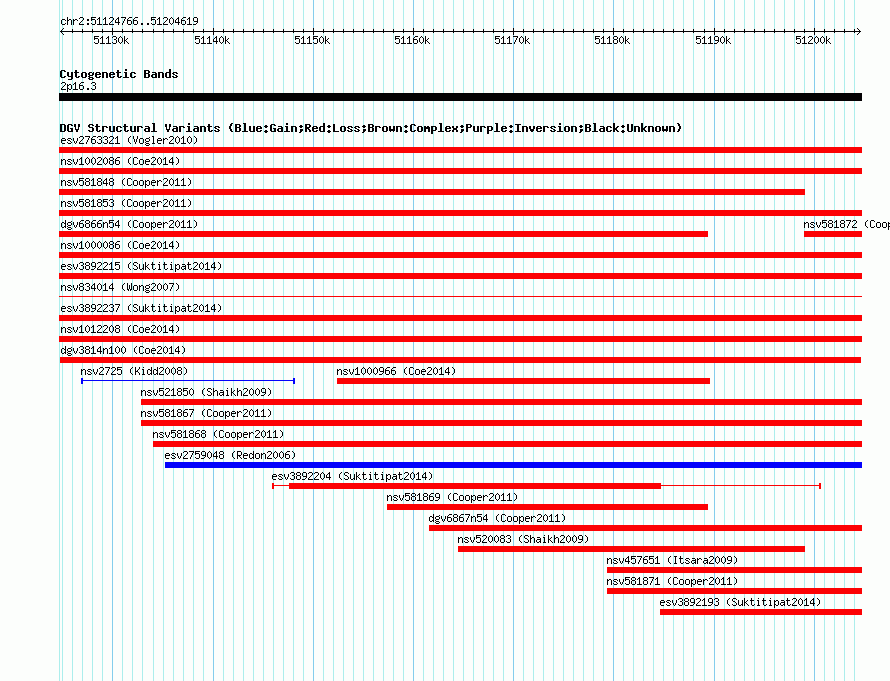Select the esv3892204 (Suktitipat2014) loss bar
The image size is (890, 681).
coord(475,486)
